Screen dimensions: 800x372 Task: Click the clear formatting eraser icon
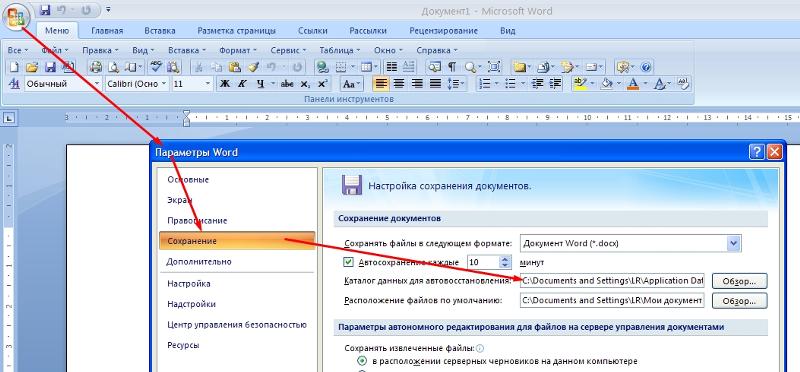click(684, 83)
